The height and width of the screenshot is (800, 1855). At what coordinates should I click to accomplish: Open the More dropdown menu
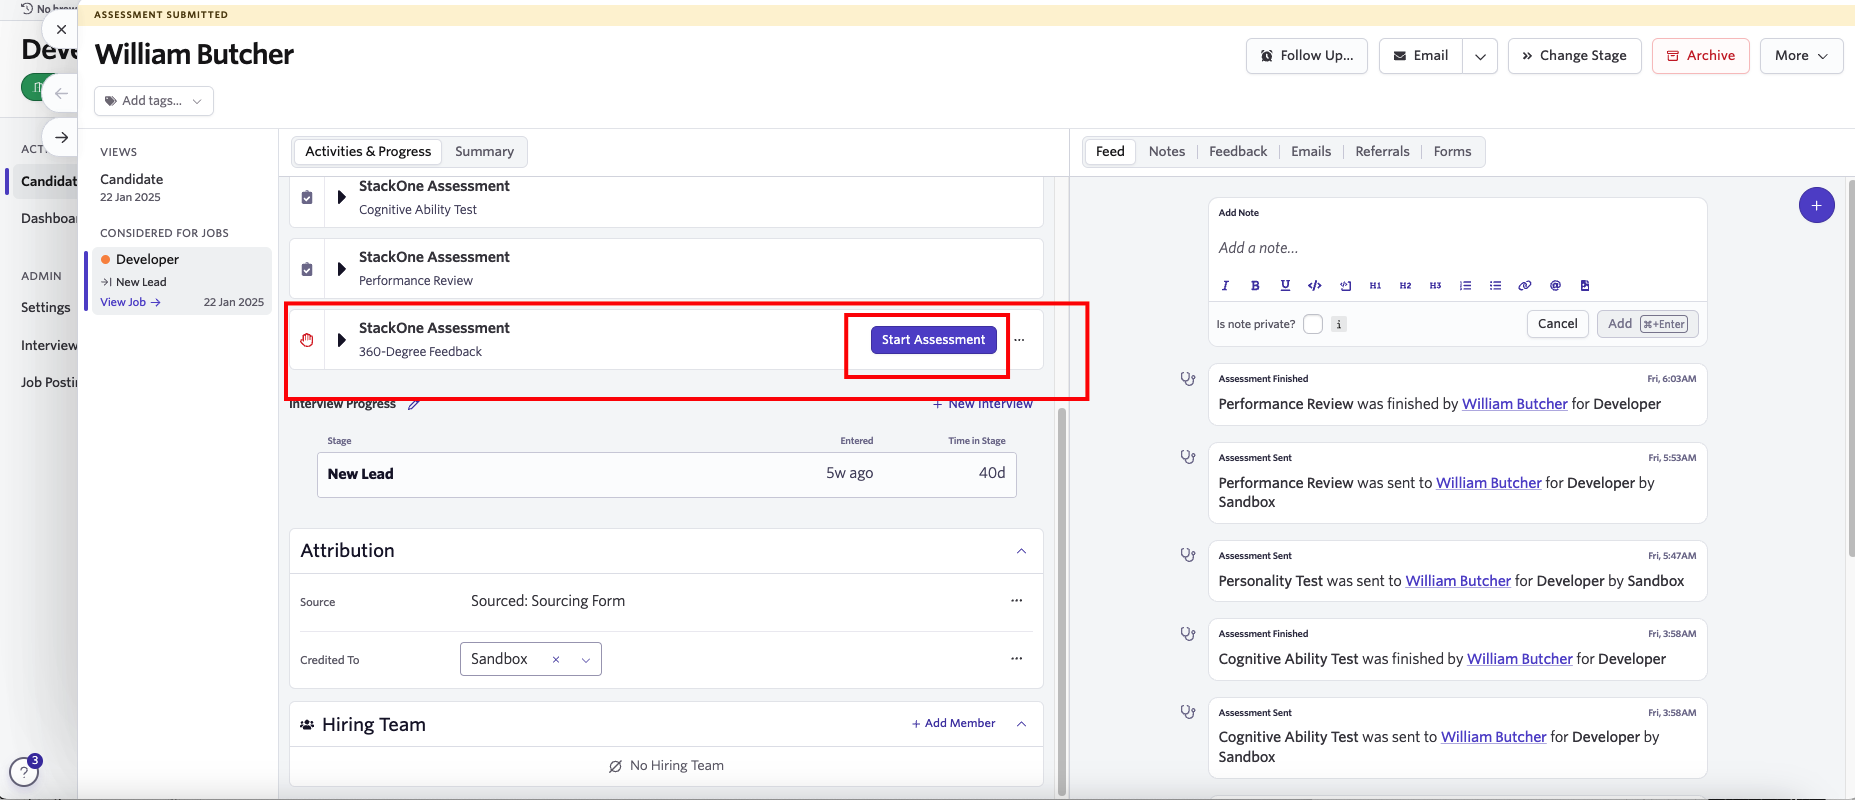[x=1801, y=56]
